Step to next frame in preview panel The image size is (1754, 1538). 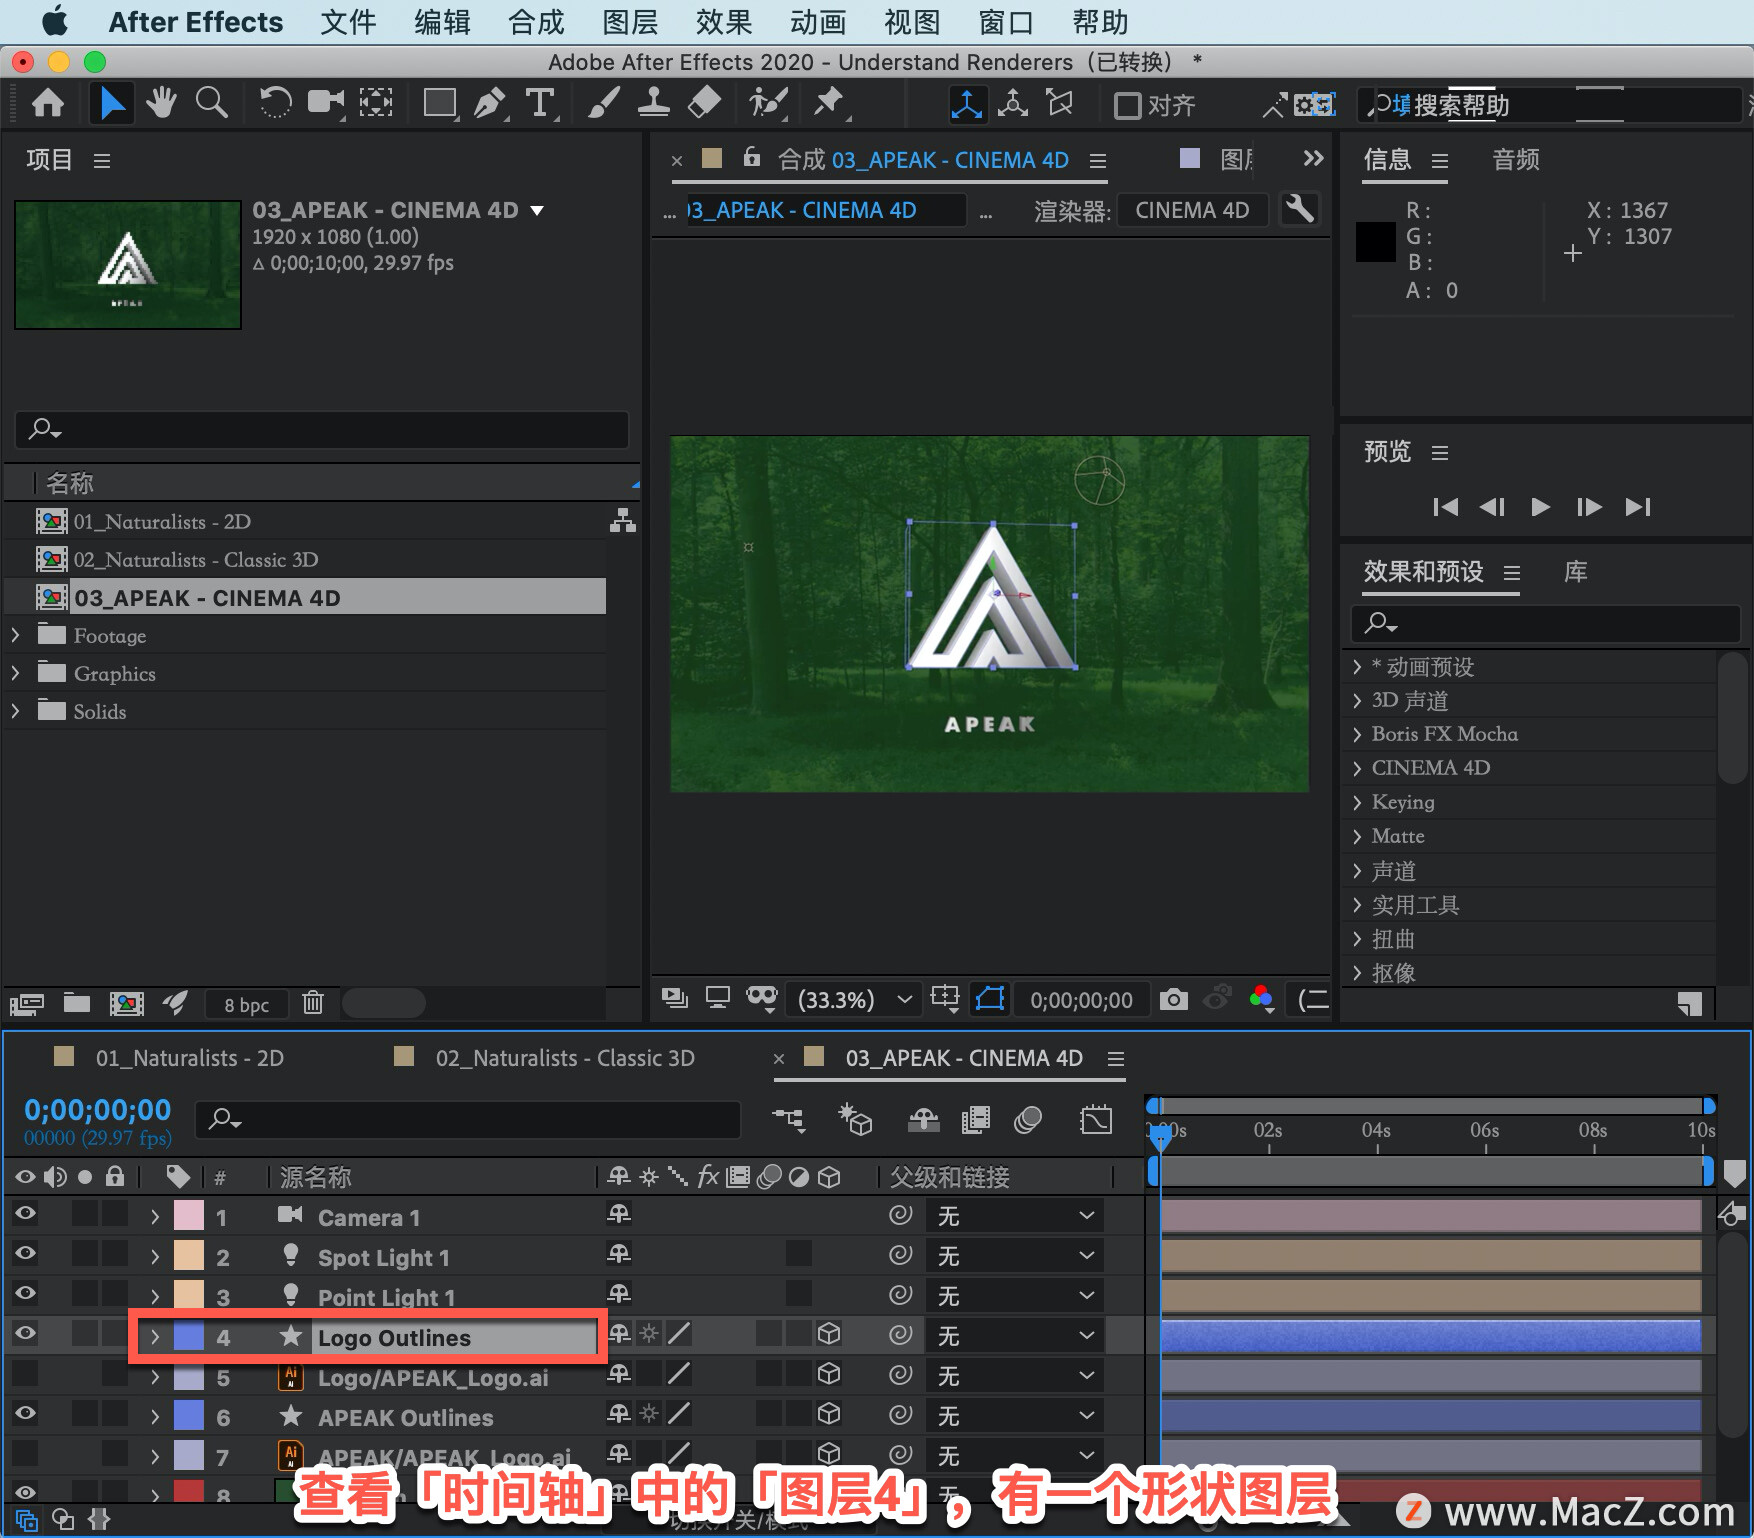tap(1588, 507)
